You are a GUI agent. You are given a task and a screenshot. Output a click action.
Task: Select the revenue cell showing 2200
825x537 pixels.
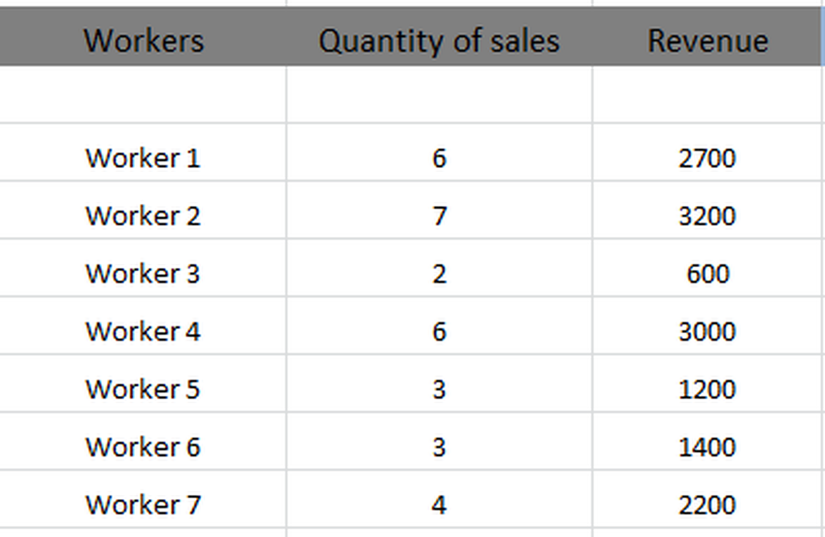pyautogui.click(x=707, y=505)
